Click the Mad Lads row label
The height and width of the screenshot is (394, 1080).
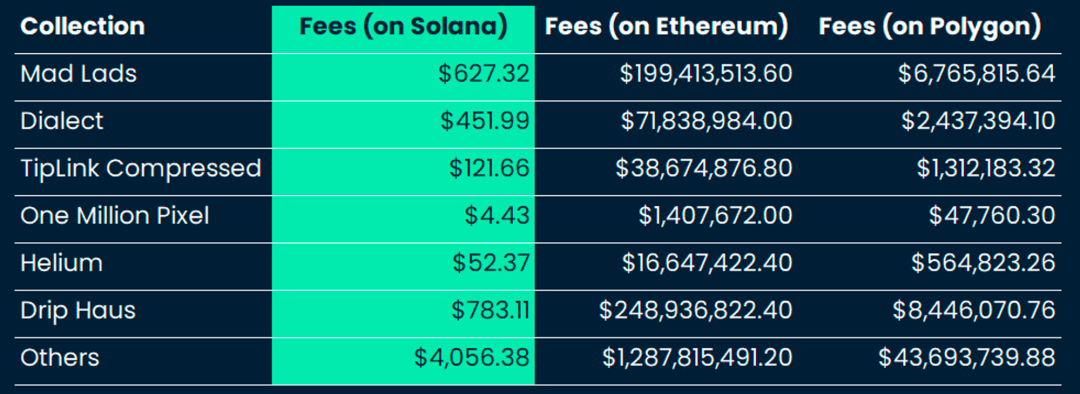79,74
